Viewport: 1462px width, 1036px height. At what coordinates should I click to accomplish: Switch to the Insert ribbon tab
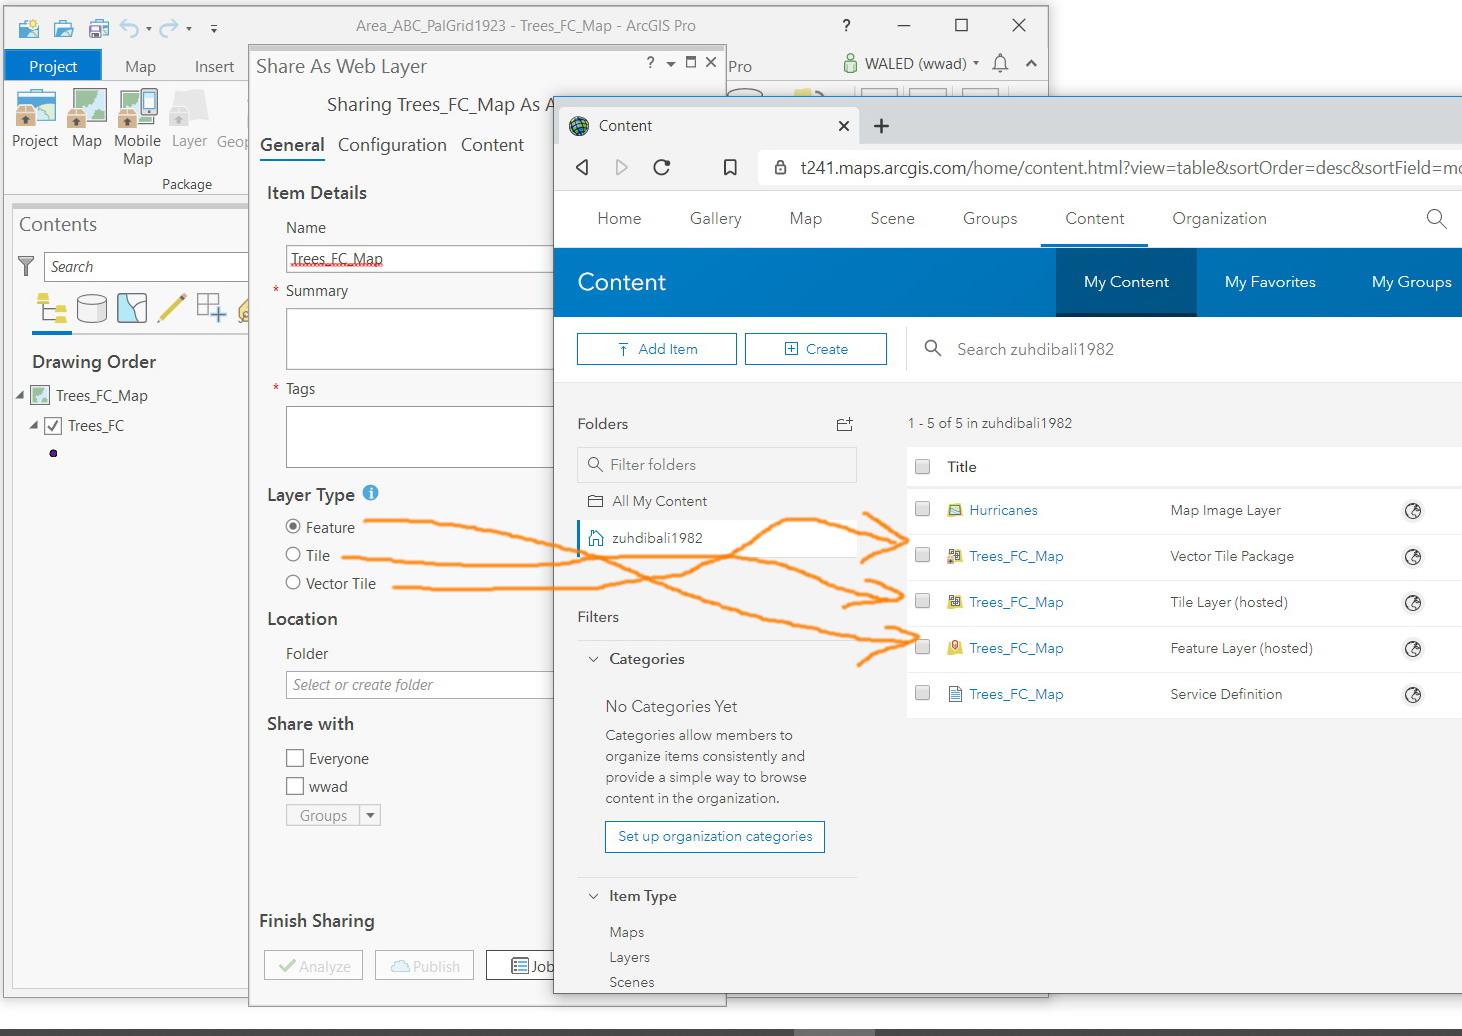point(214,66)
